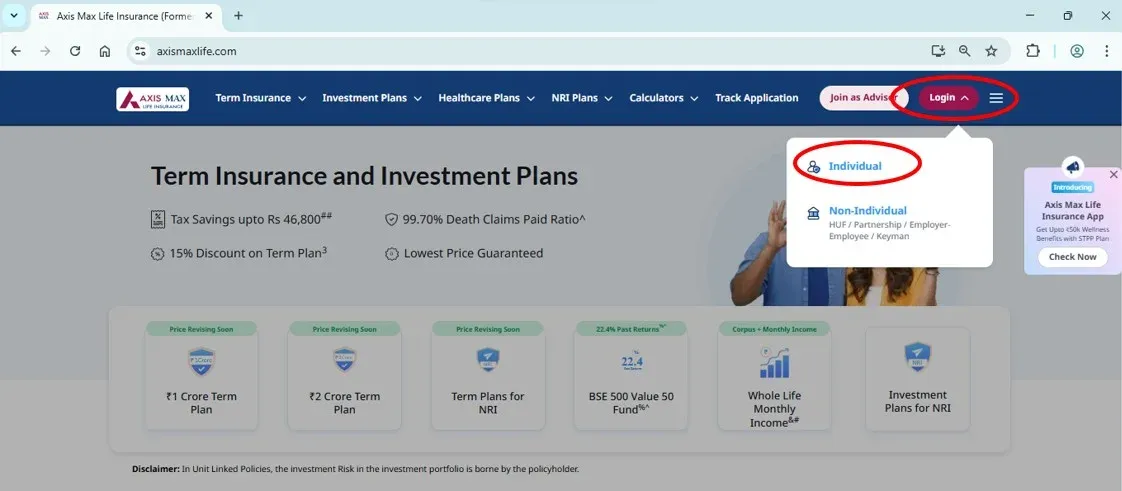Open browser home page icon
This screenshot has height=491, width=1122.
(104, 51)
